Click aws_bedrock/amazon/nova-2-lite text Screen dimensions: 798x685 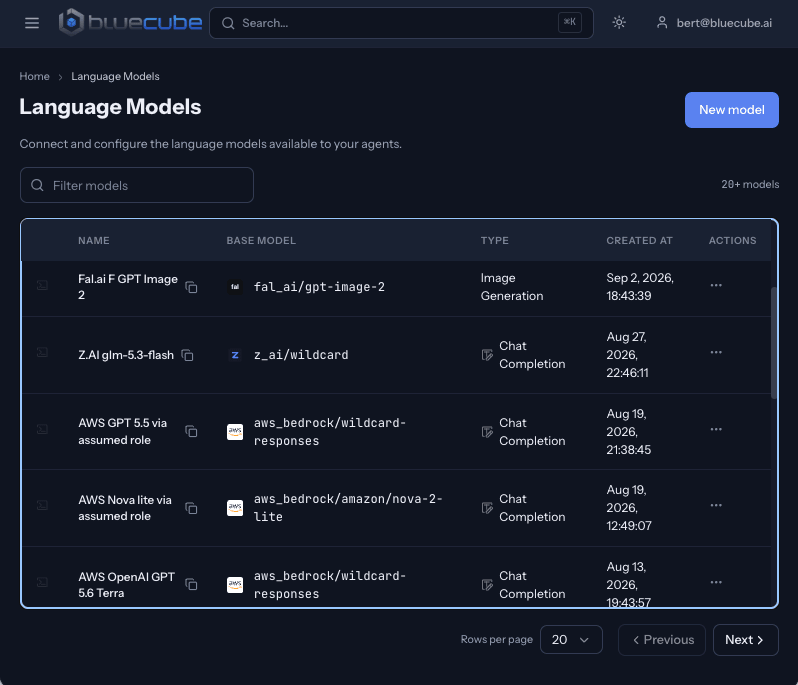(x=348, y=508)
